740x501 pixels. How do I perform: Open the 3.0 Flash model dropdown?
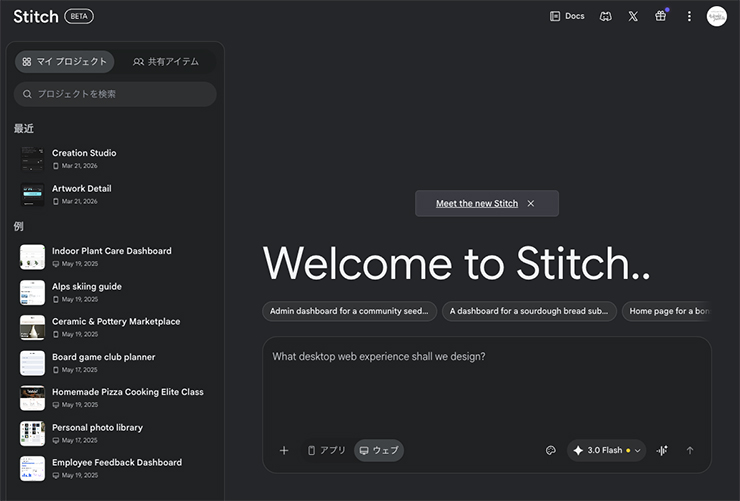606,451
